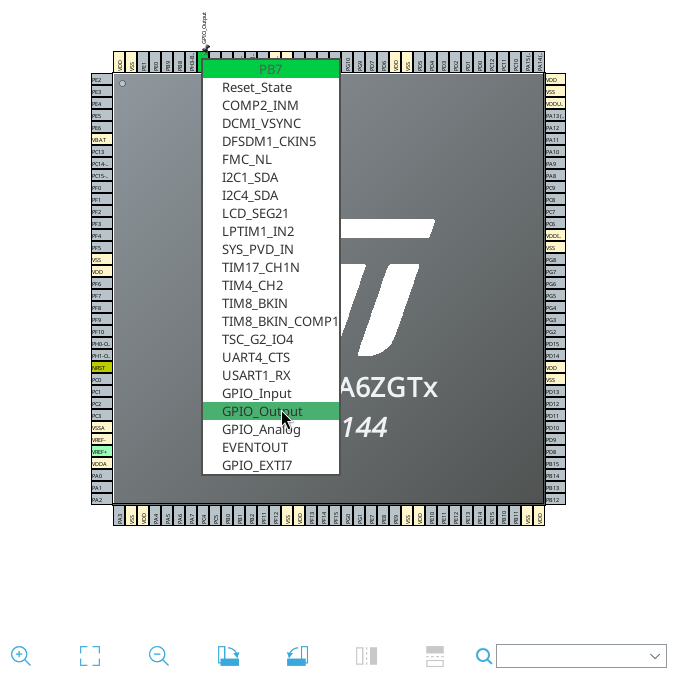Viewport: 680px width, 675px height.
Task: Zoom out of the pinout view
Action: pos(159,655)
